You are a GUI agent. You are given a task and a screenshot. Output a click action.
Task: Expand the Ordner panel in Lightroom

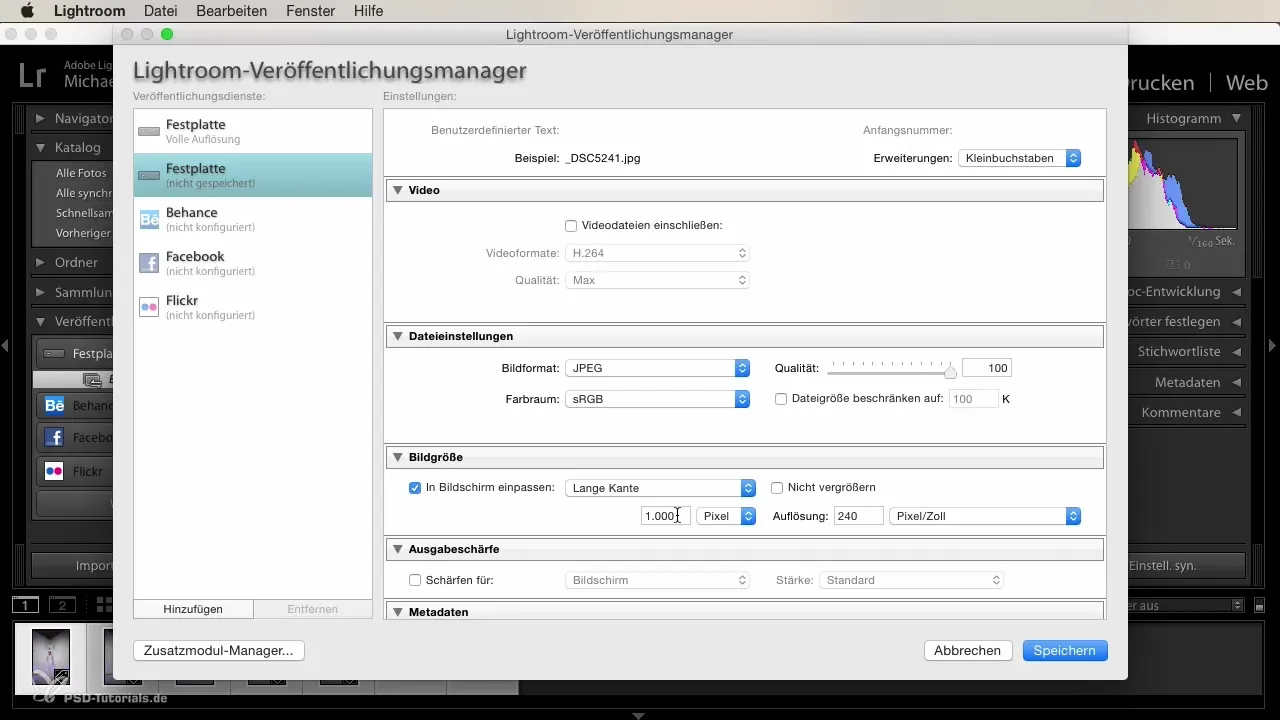(40, 262)
